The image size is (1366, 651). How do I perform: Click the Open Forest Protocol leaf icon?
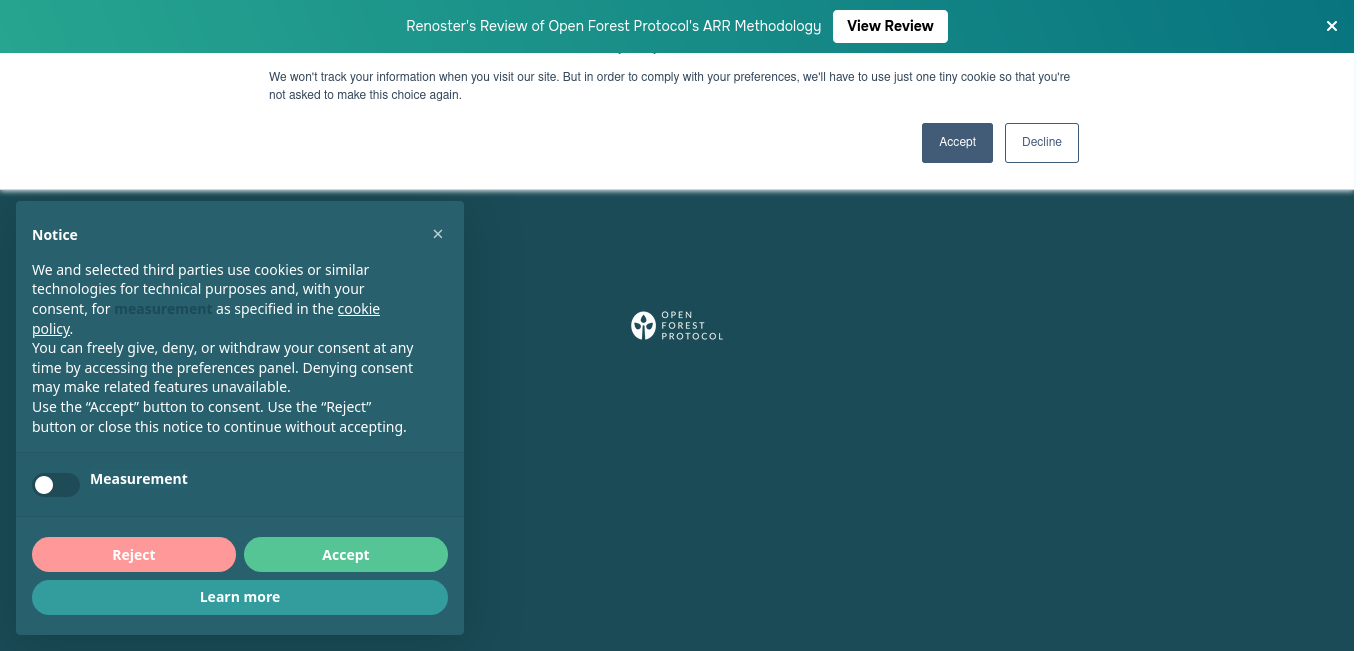tap(643, 325)
